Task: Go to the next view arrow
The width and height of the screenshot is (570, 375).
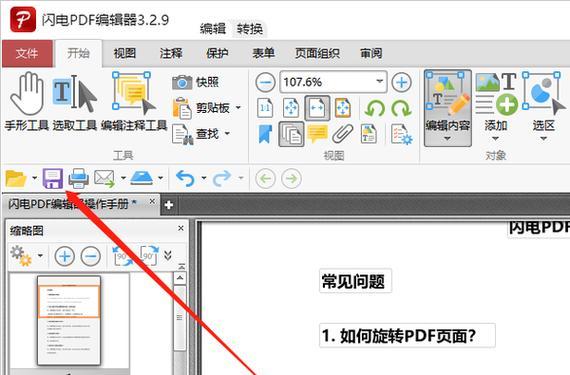Action: (291, 178)
